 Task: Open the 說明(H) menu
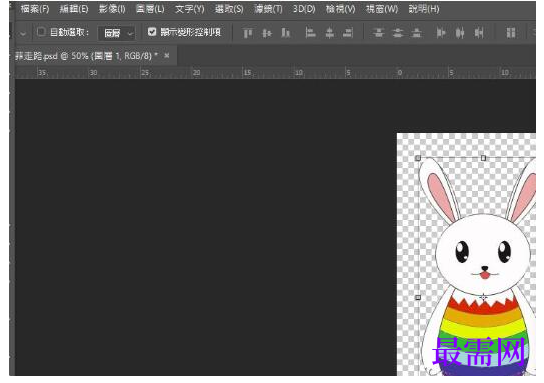coord(424,9)
